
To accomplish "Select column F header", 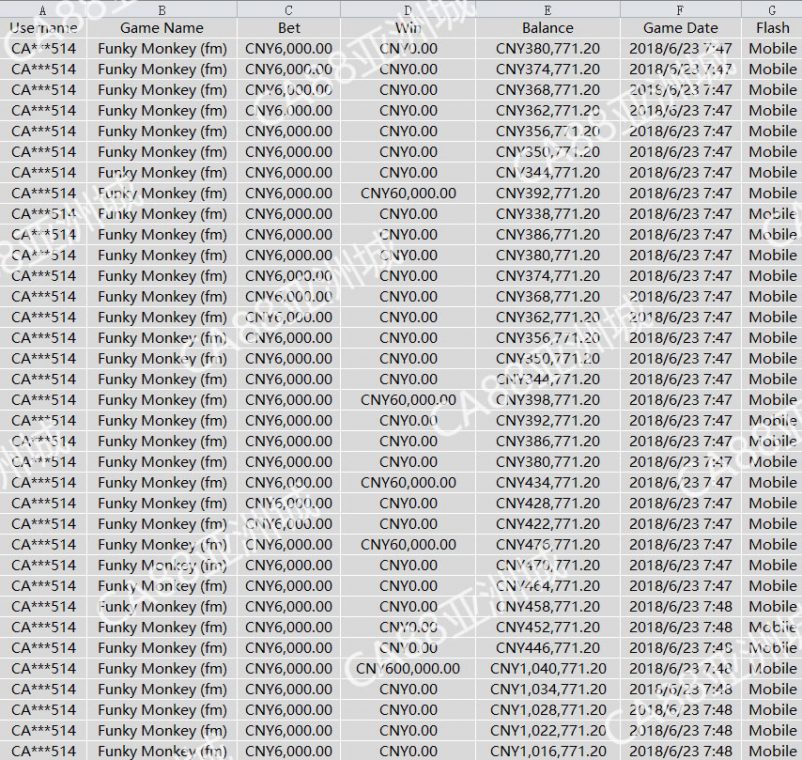I will tap(680, 9).
